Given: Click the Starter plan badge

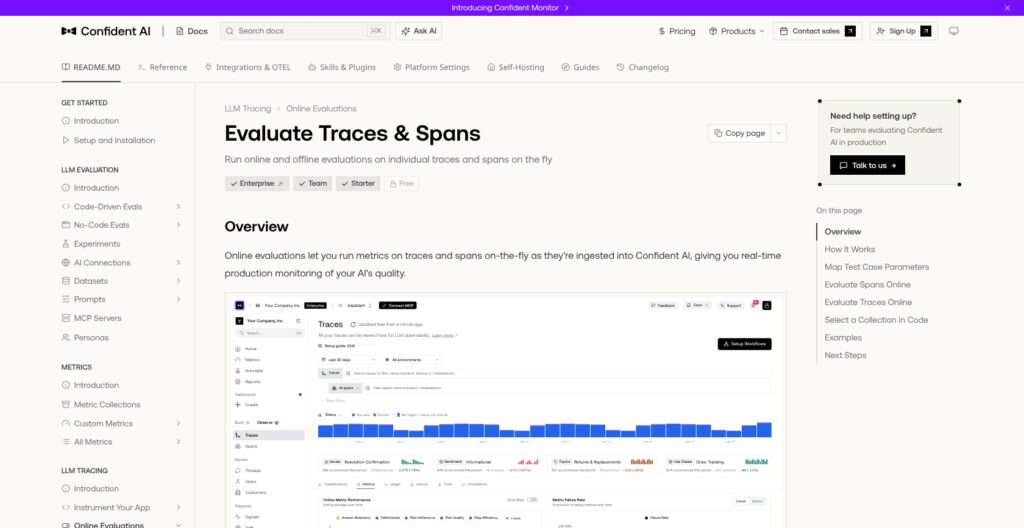Looking at the screenshot, I should [358, 184].
